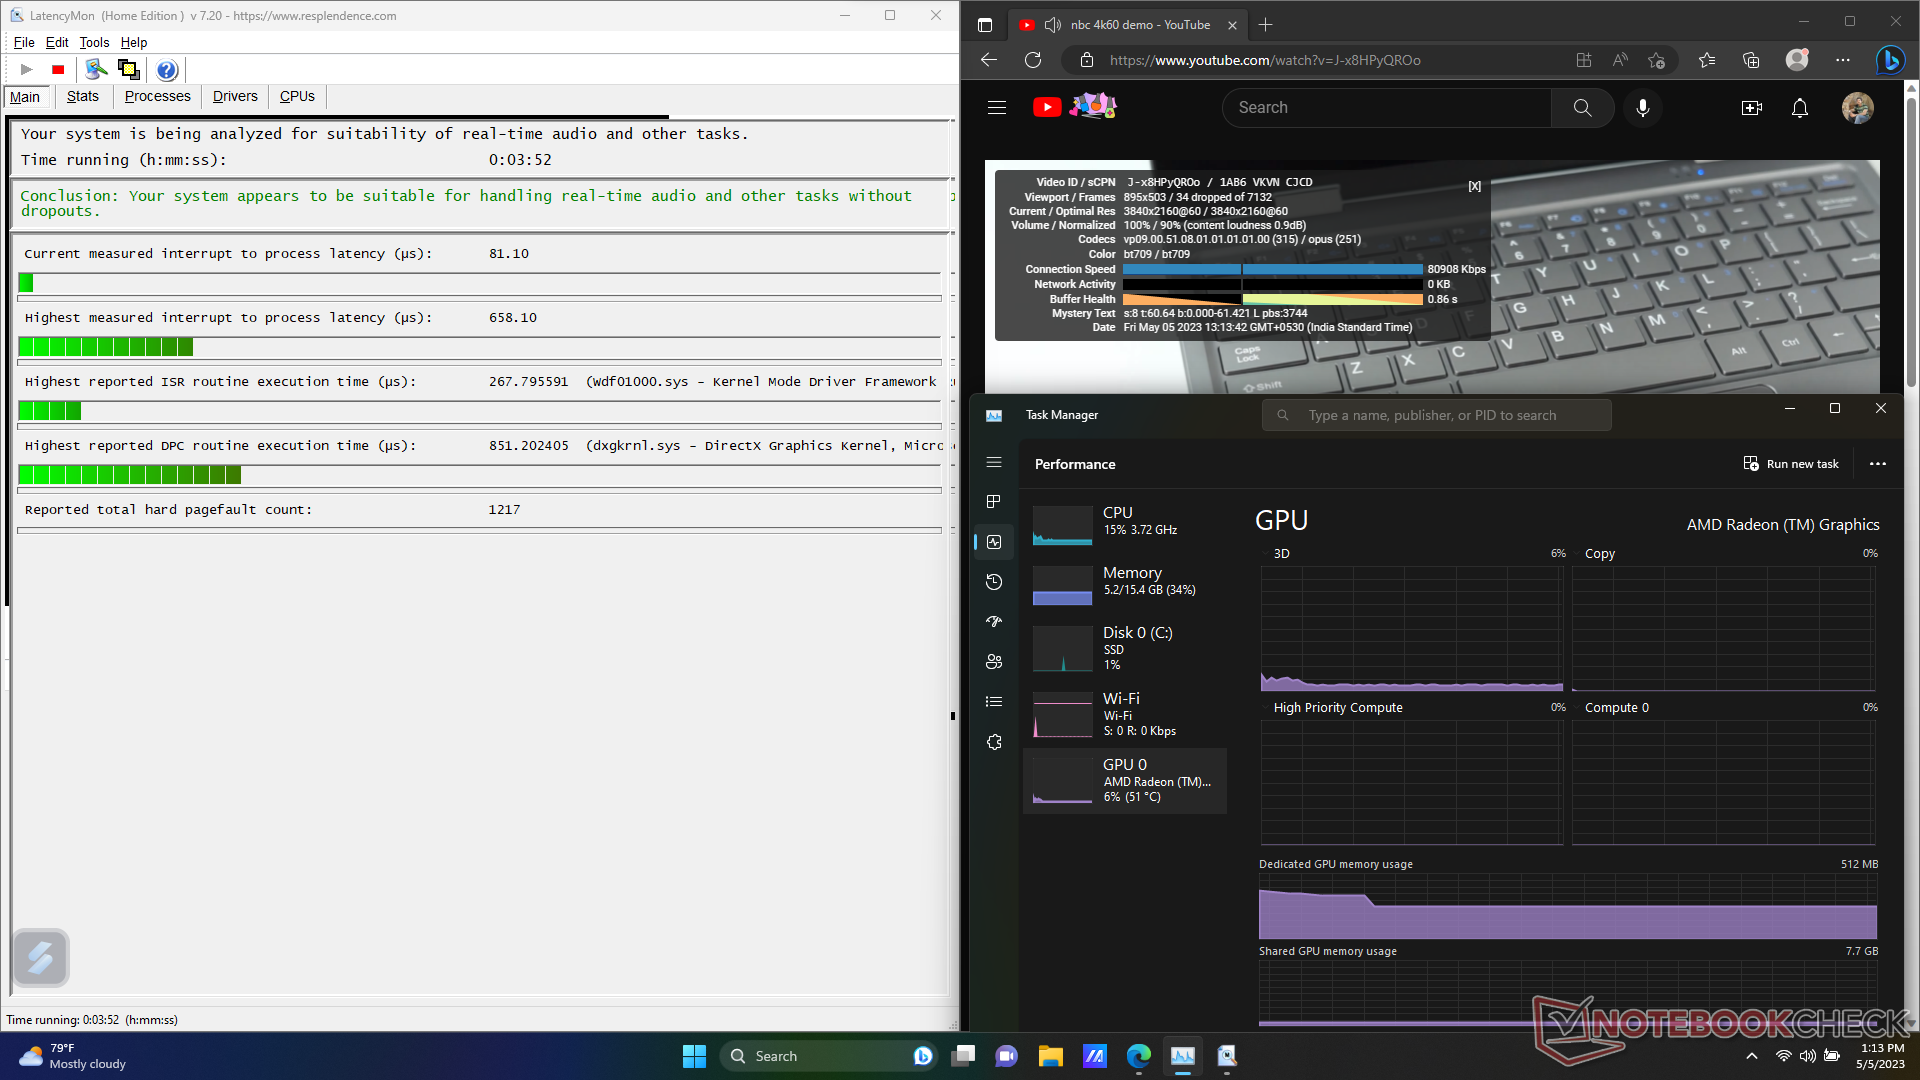1920x1080 pixels.
Task: Open LatencyMon help question mark icon
Action: tap(167, 70)
